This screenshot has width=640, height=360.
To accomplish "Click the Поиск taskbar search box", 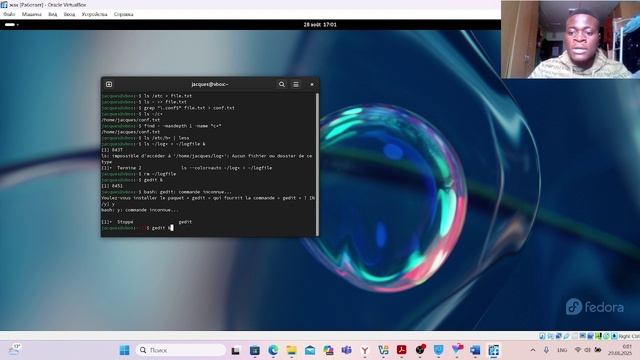I will (181, 350).
